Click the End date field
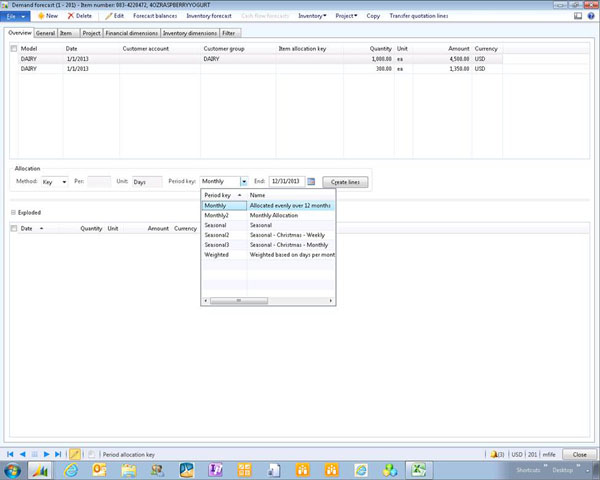The height and width of the screenshot is (480, 600). 287,181
